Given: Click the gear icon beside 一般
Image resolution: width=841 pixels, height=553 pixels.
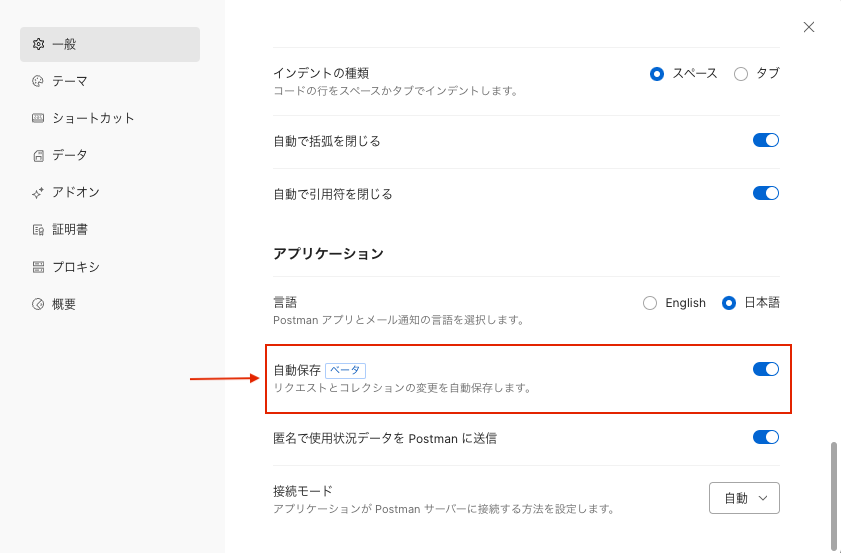Looking at the screenshot, I should pos(38,44).
